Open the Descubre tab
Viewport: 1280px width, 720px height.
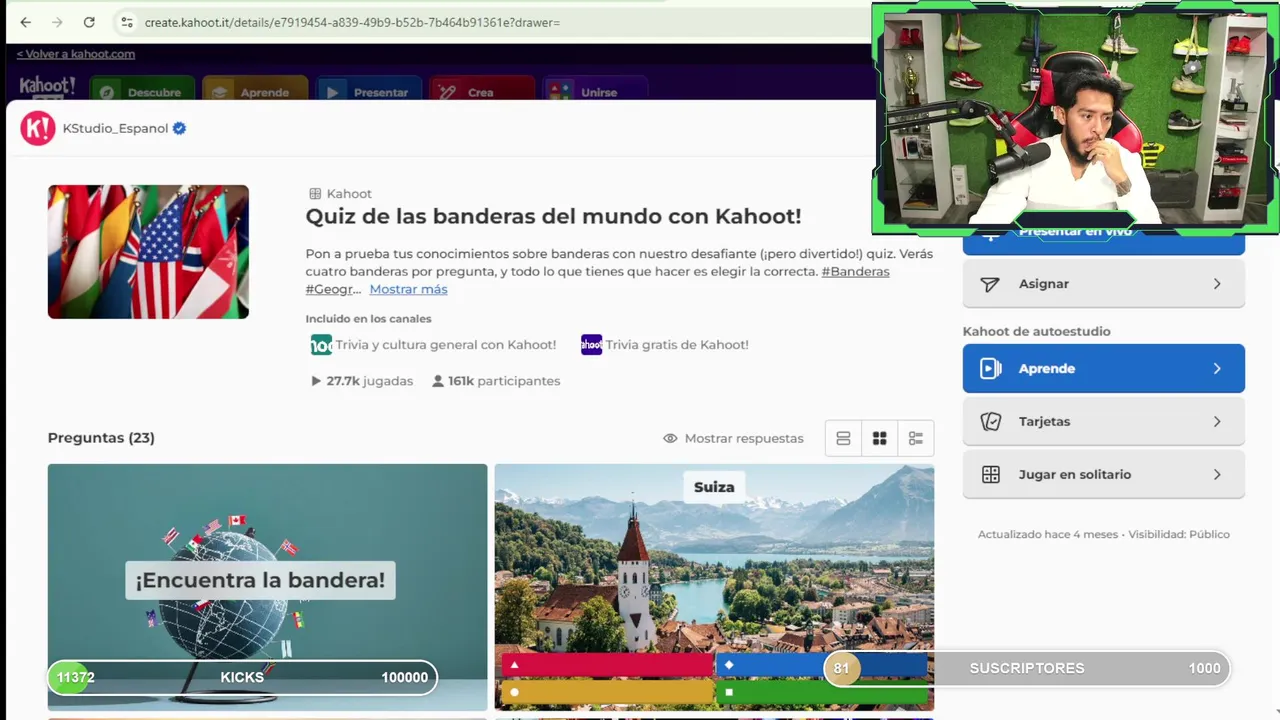click(143, 90)
